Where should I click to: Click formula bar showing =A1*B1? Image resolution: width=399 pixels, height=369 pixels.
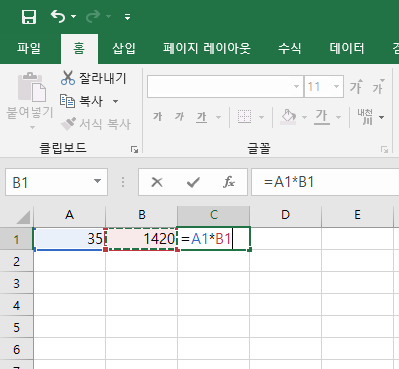(325, 182)
